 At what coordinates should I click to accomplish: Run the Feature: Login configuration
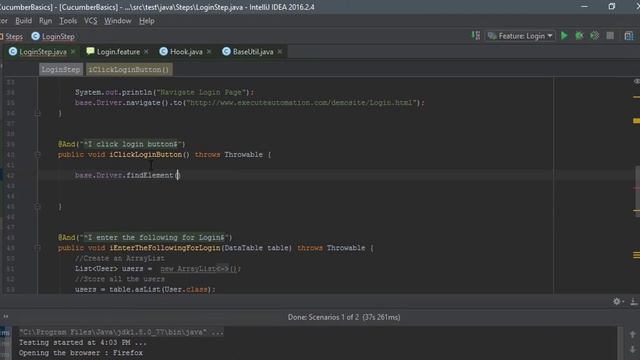(x=564, y=36)
